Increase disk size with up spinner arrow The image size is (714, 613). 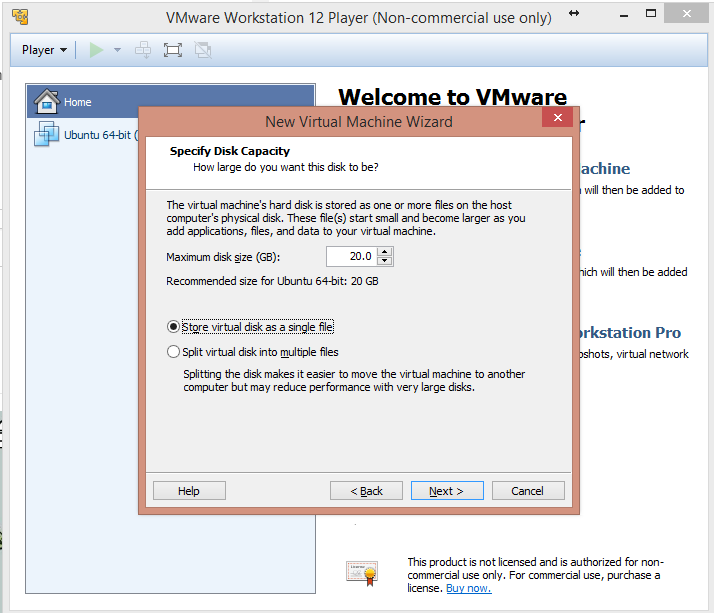[x=385, y=251]
